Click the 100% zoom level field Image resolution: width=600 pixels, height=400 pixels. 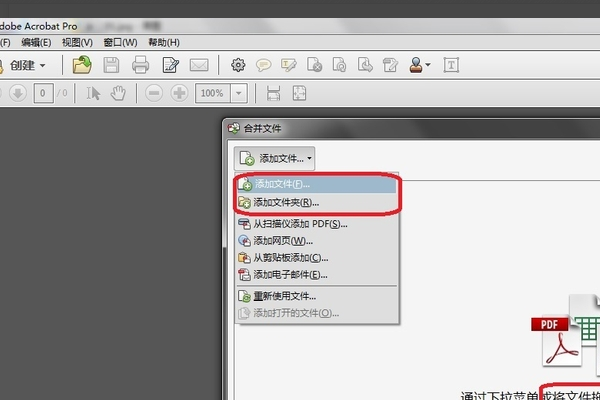point(212,93)
